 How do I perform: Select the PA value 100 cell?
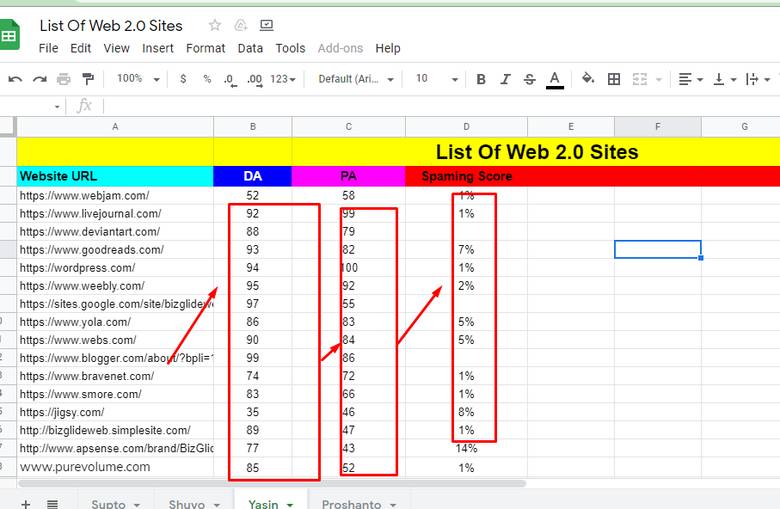[x=349, y=268]
